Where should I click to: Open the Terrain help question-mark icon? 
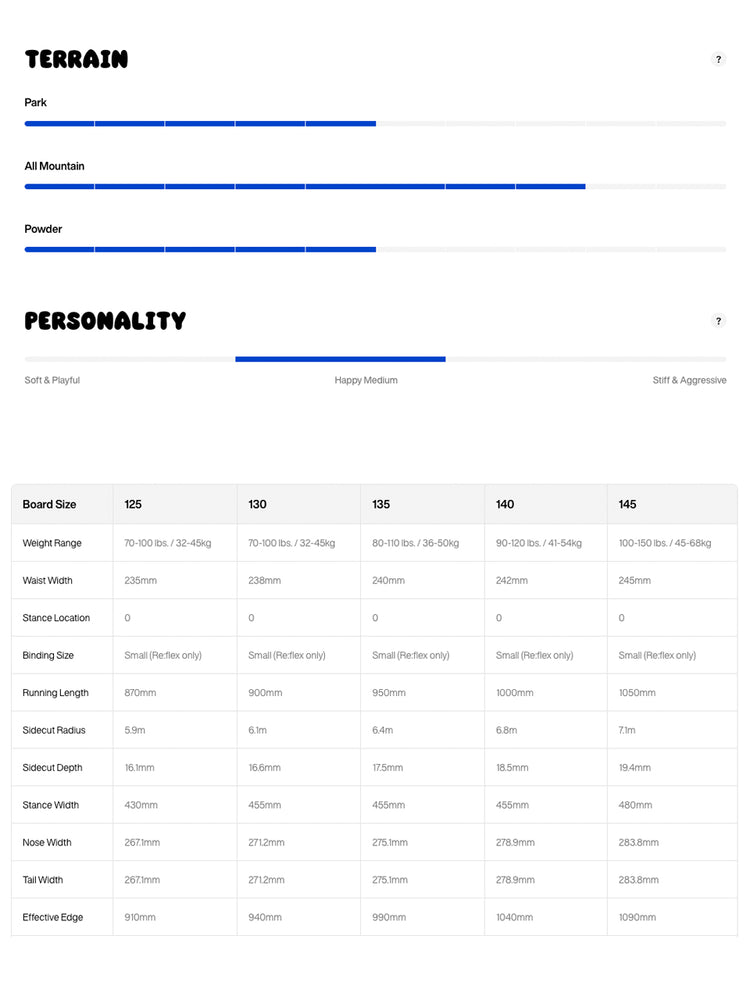718,59
